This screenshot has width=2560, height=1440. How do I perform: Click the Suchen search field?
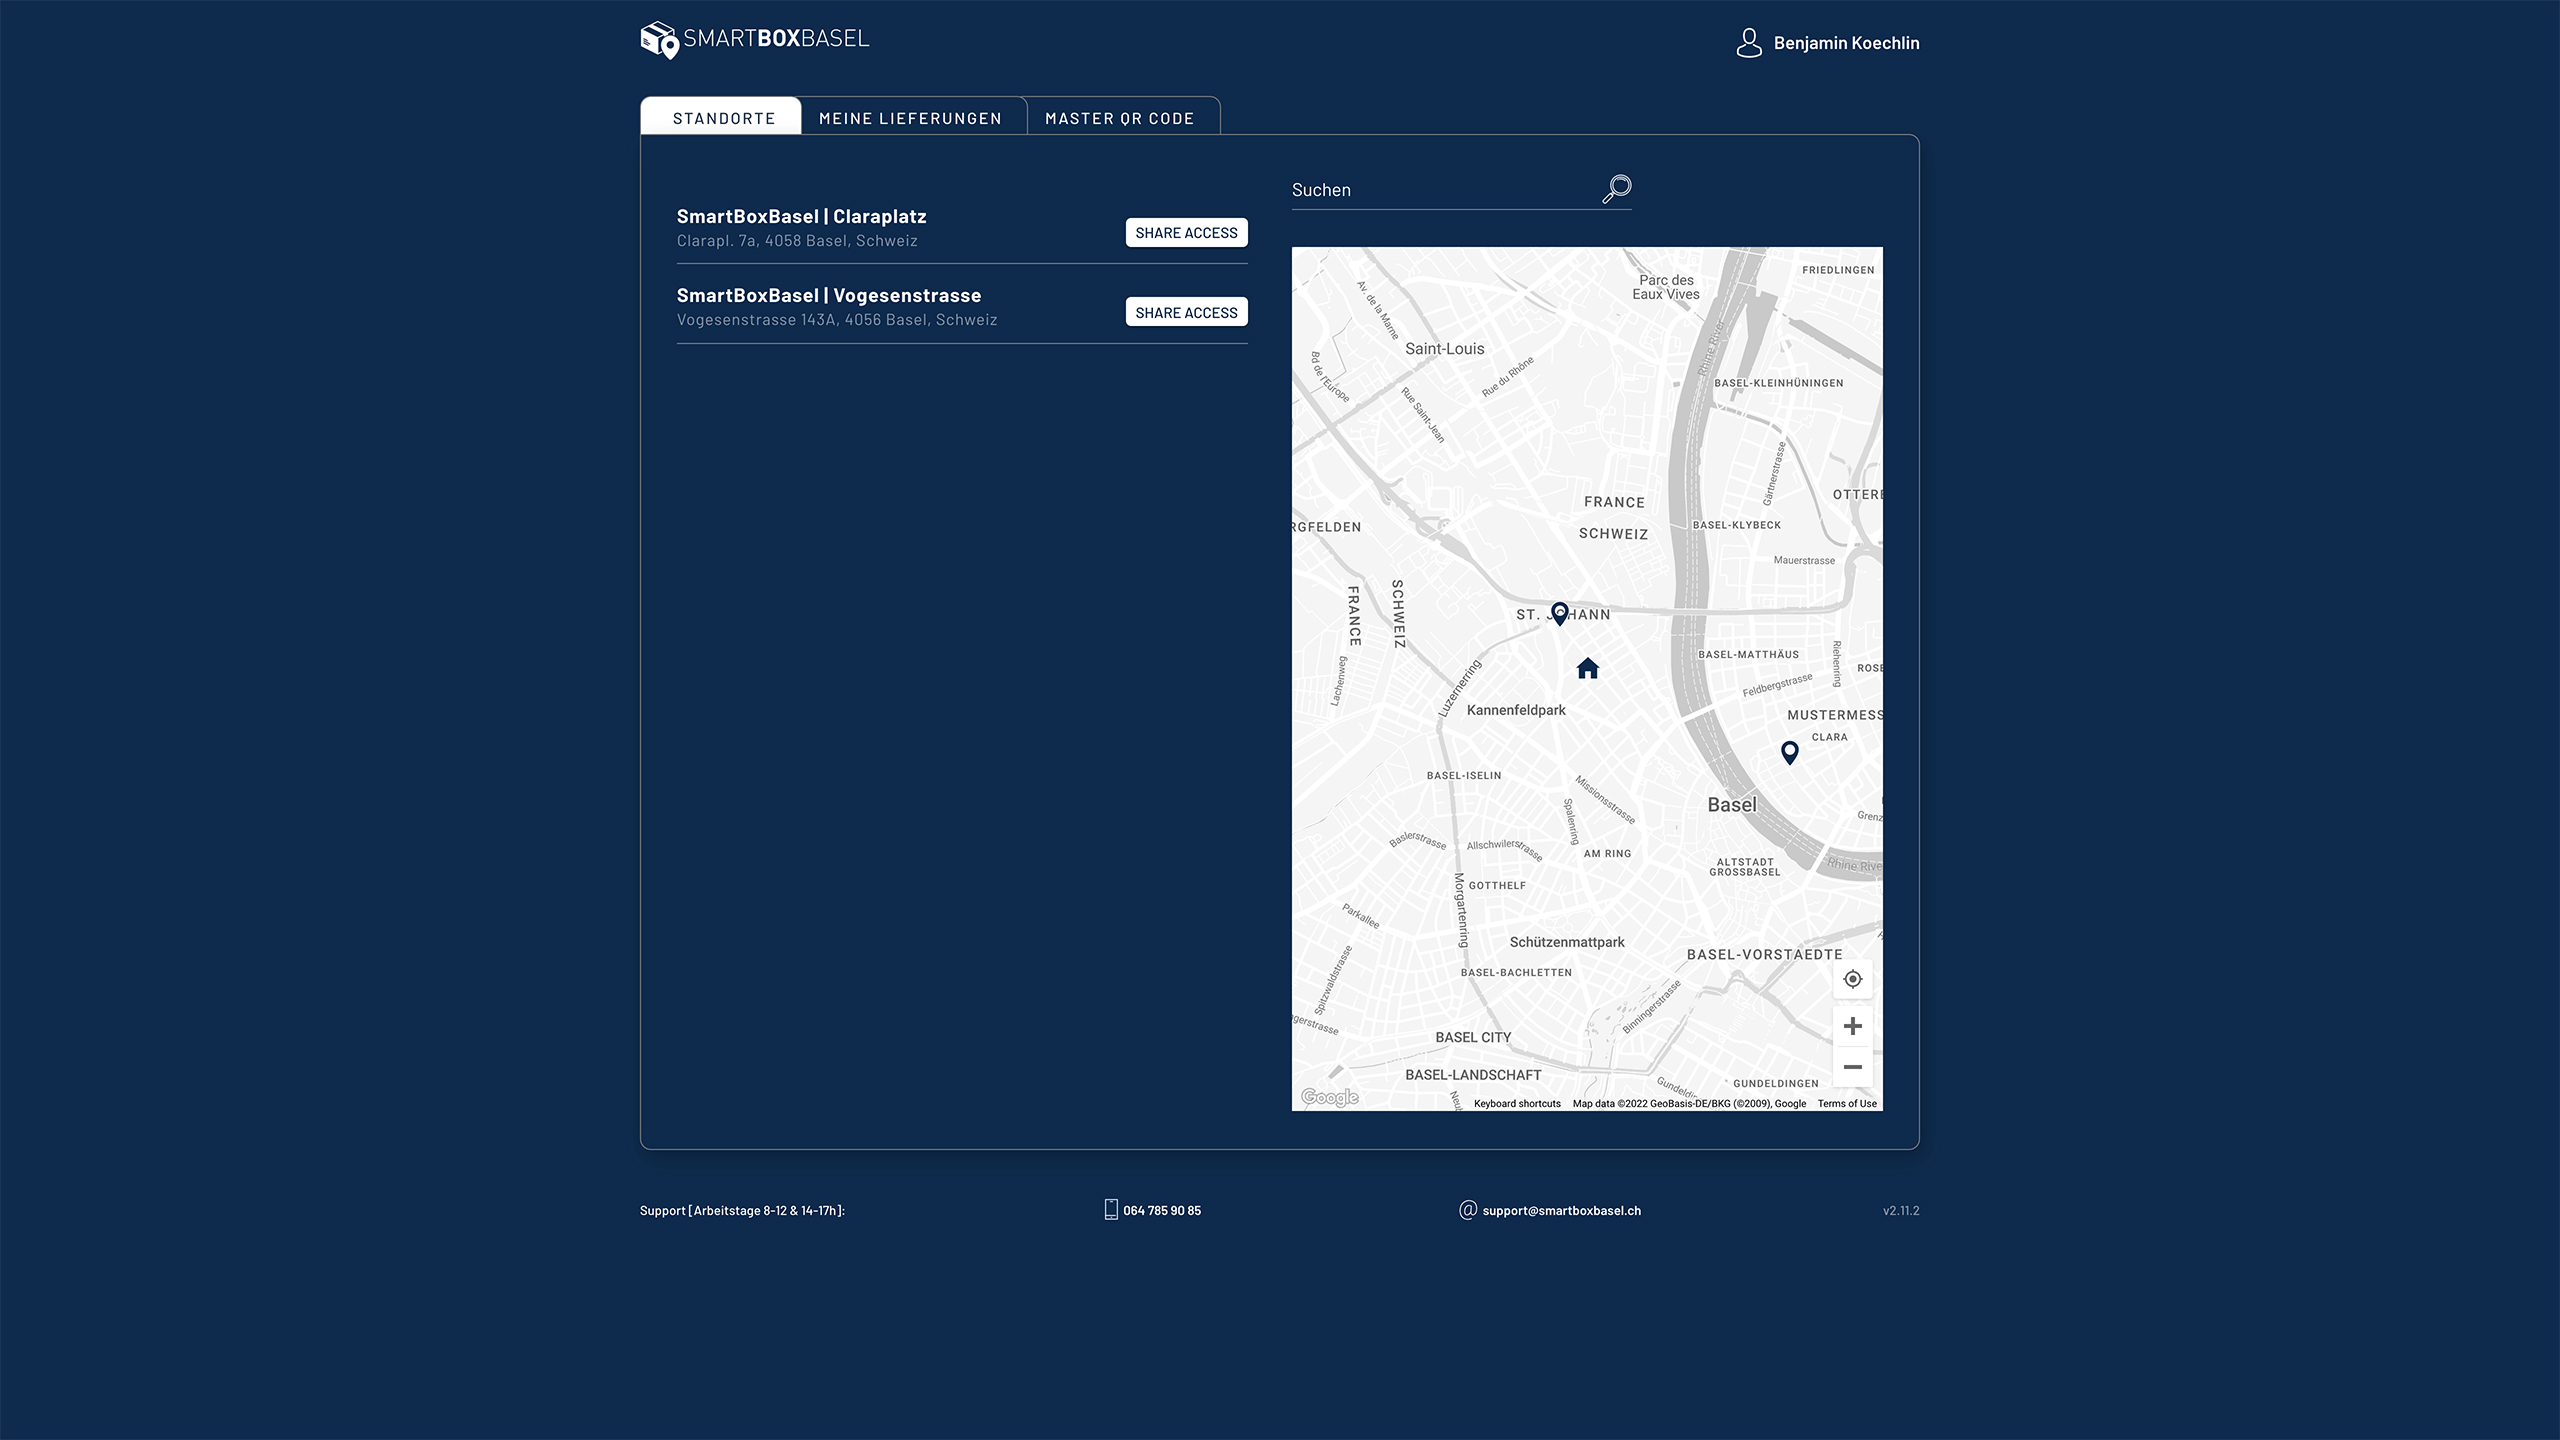click(1440, 190)
